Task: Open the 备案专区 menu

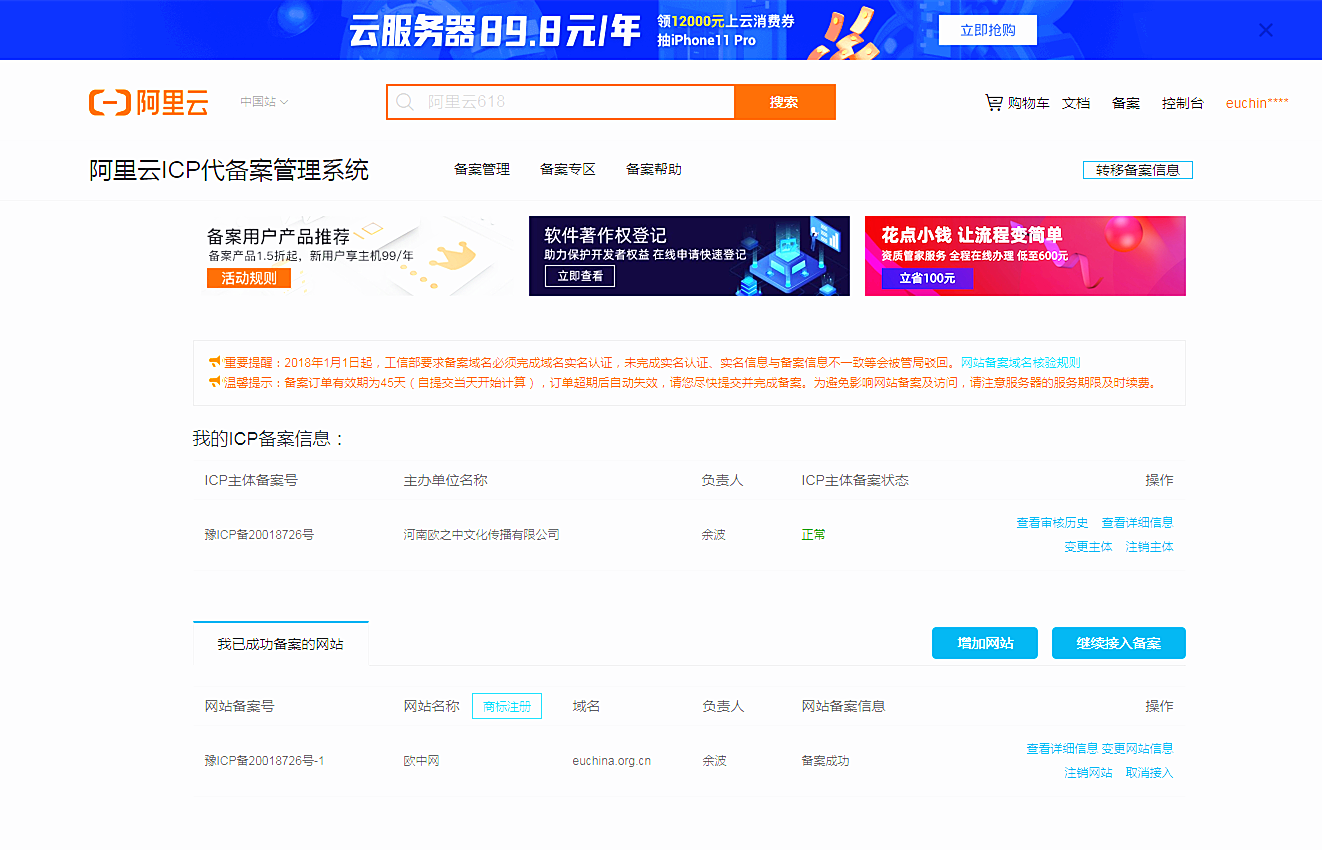Action: tap(568, 169)
